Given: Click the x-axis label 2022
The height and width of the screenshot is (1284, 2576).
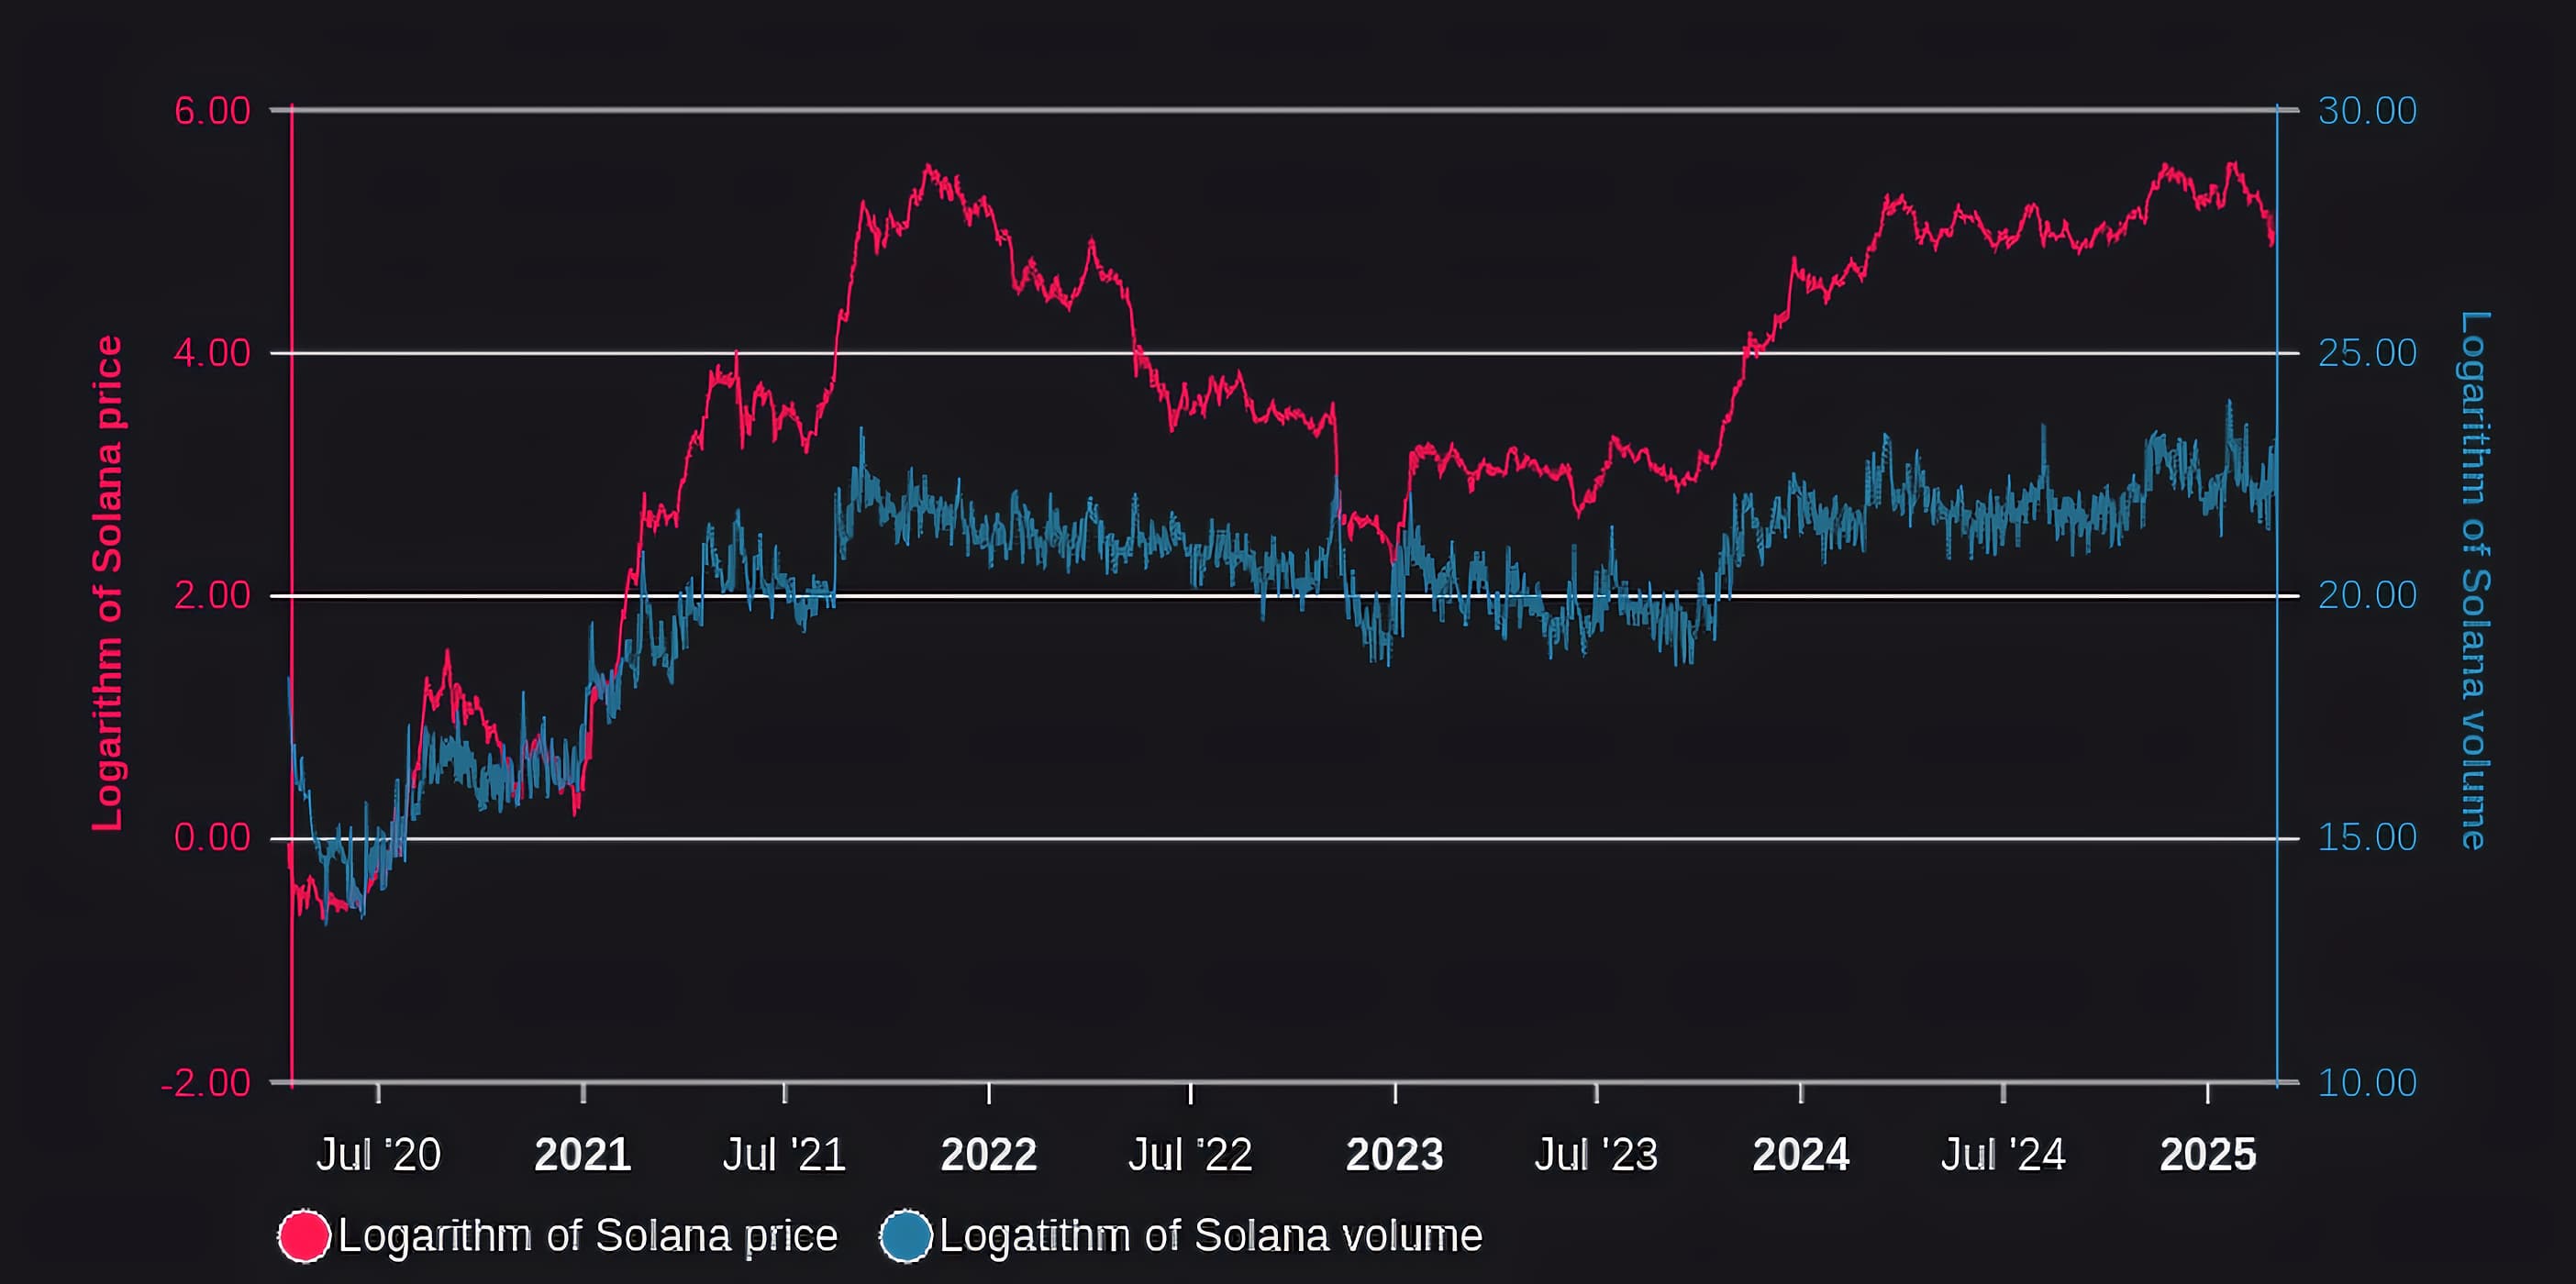Looking at the screenshot, I should coord(989,1155).
